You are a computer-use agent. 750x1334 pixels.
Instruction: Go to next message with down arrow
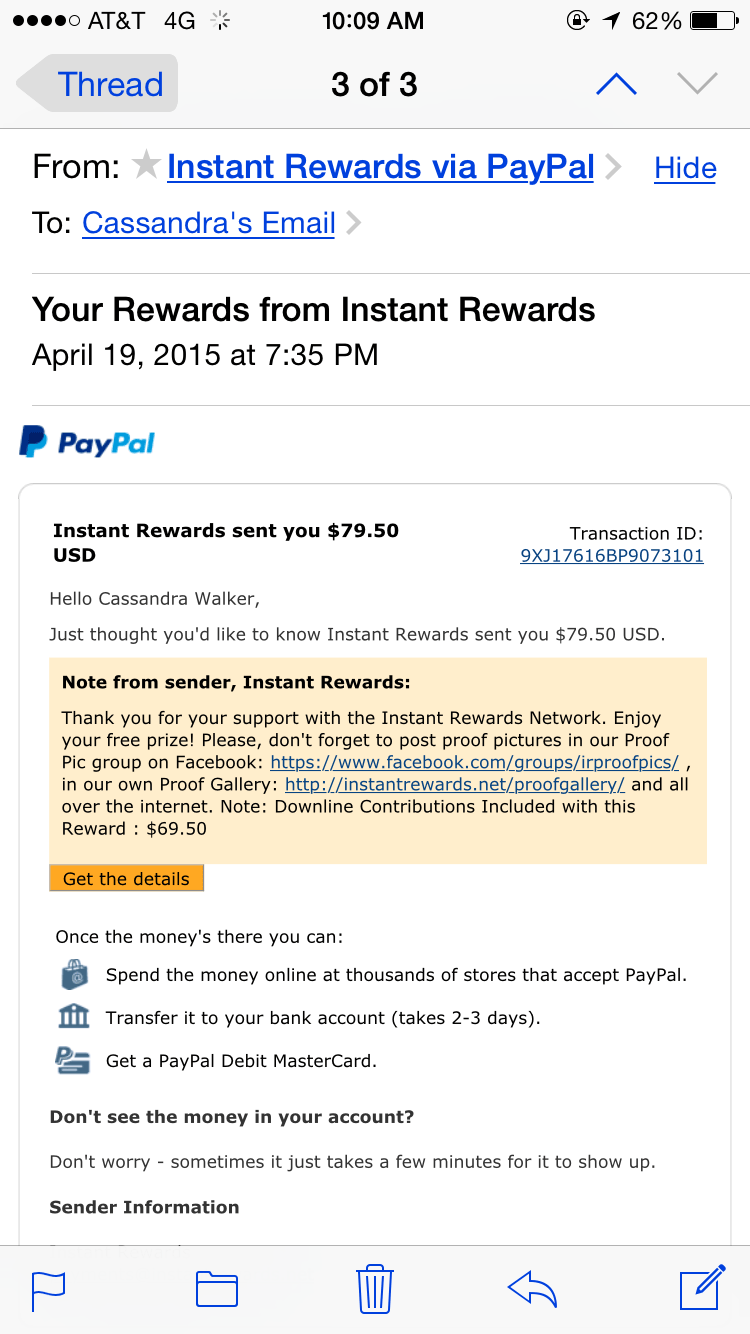click(x=697, y=85)
